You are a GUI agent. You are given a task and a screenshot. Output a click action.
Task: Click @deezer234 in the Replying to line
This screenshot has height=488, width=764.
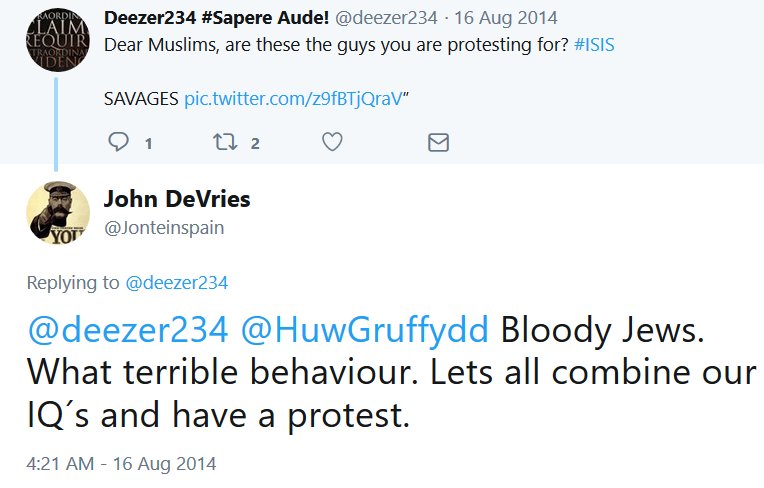tap(176, 283)
